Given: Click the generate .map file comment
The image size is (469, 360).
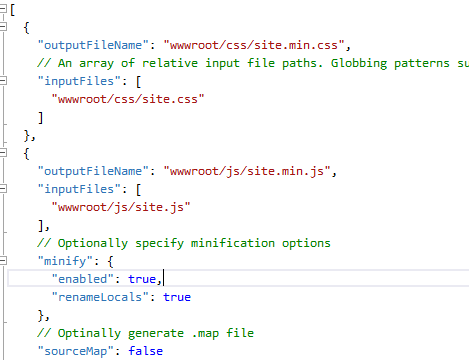Looking at the screenshot, I should pyautogui.click(x=145, y=333).
